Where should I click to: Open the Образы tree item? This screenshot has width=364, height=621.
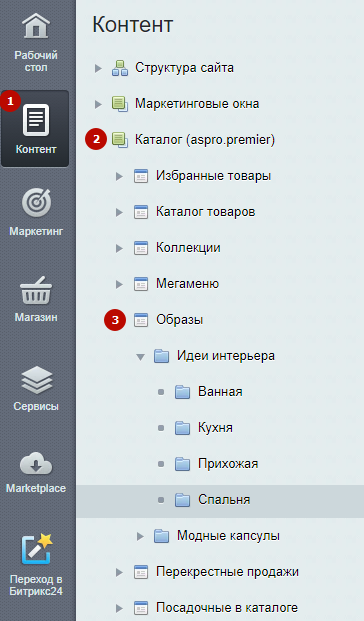(x=179, y=320)
